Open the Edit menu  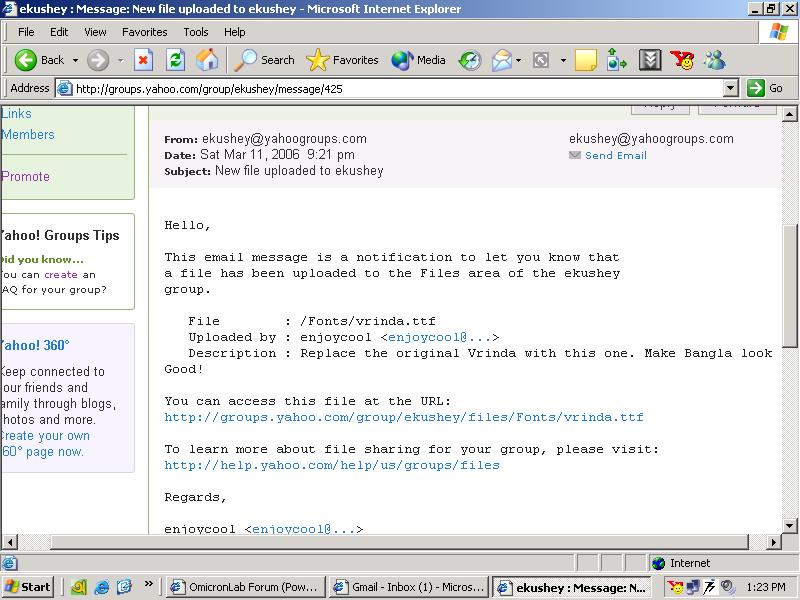click(59, 32)
